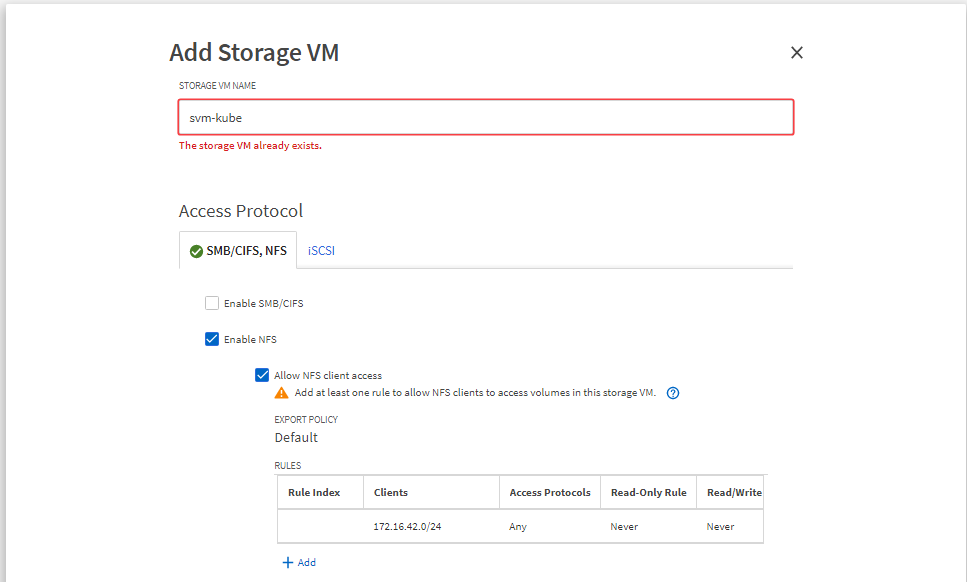Click the Any access protocol cell
Viewport: 967px width, 582px height.
pyautogui.click(x=518, y=527)
